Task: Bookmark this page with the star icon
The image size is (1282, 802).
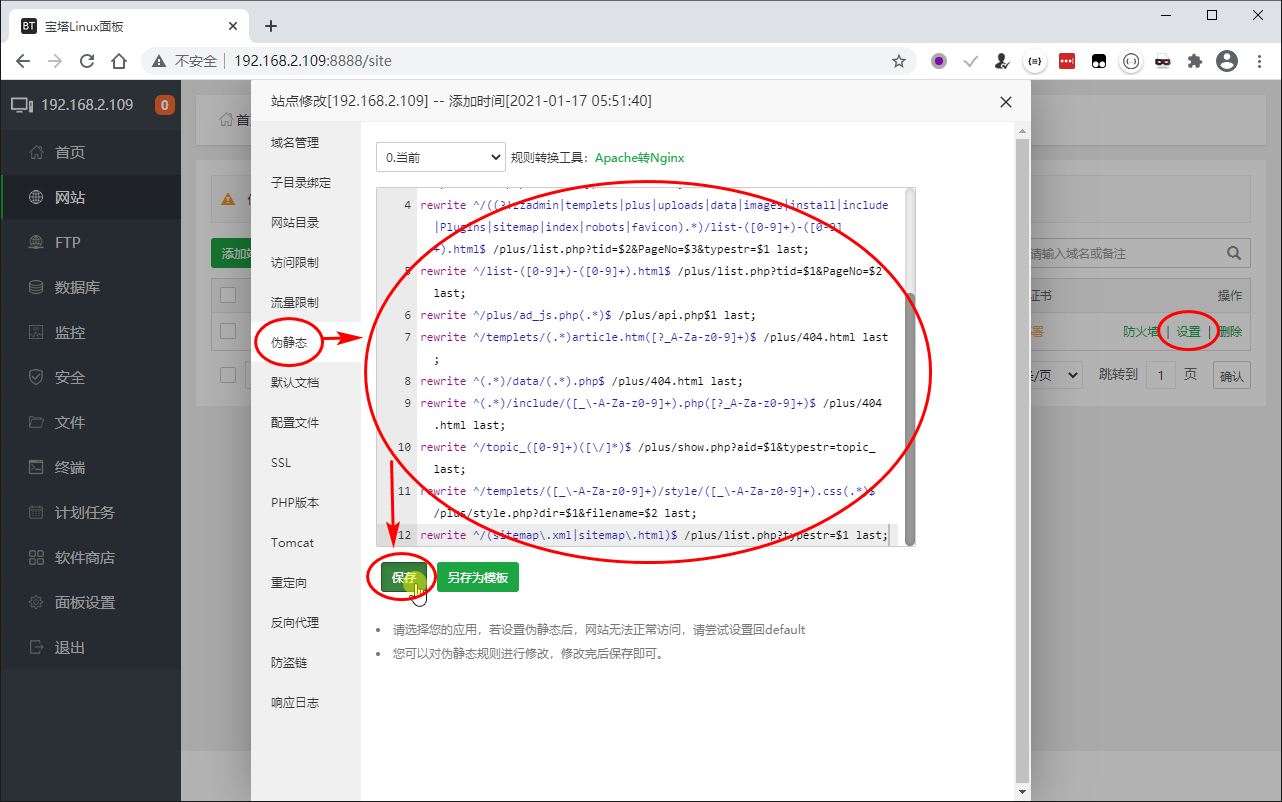Action: point(898,61)
